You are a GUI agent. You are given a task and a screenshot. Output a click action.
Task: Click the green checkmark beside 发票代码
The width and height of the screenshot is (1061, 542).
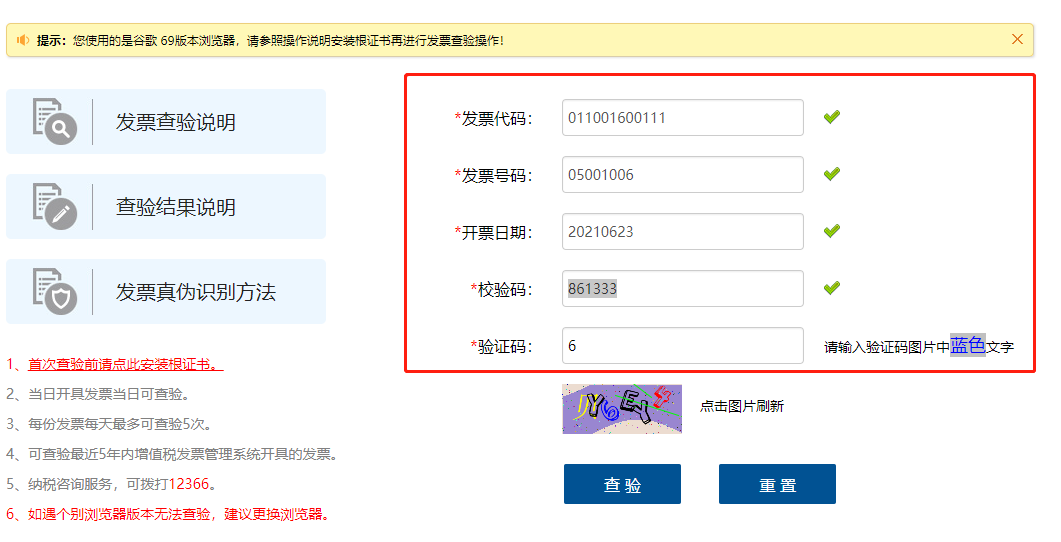(x=831, y=117)
